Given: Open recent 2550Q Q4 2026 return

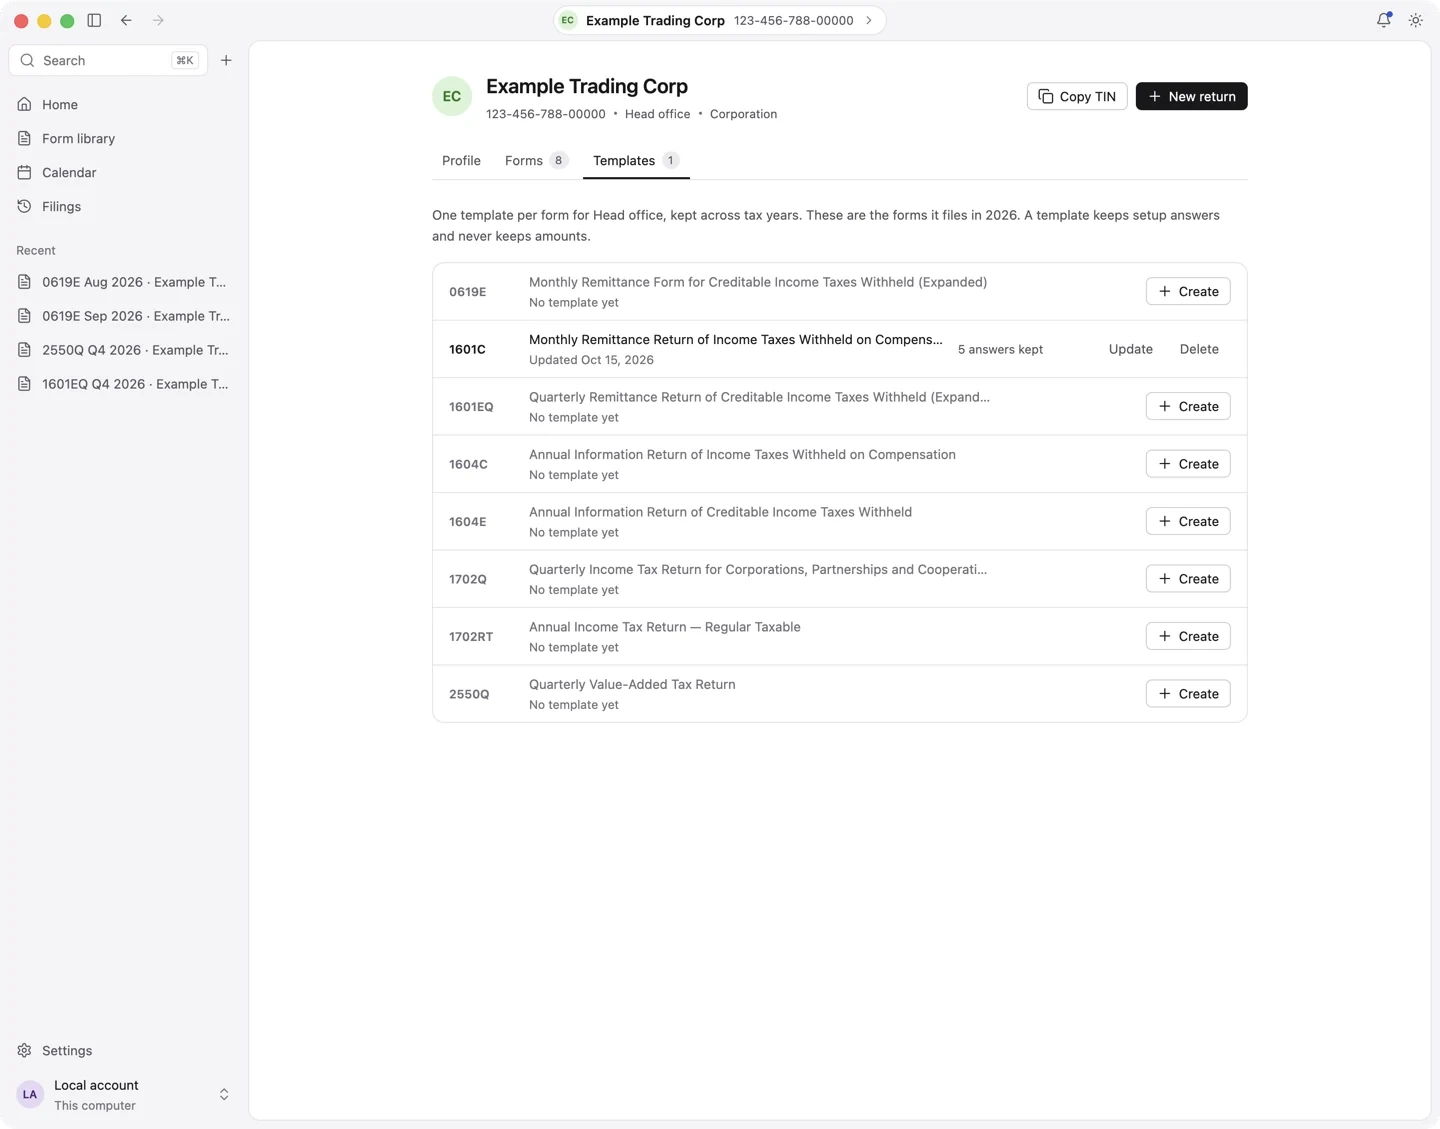Looking at the screenshot, I should (124, 350).
